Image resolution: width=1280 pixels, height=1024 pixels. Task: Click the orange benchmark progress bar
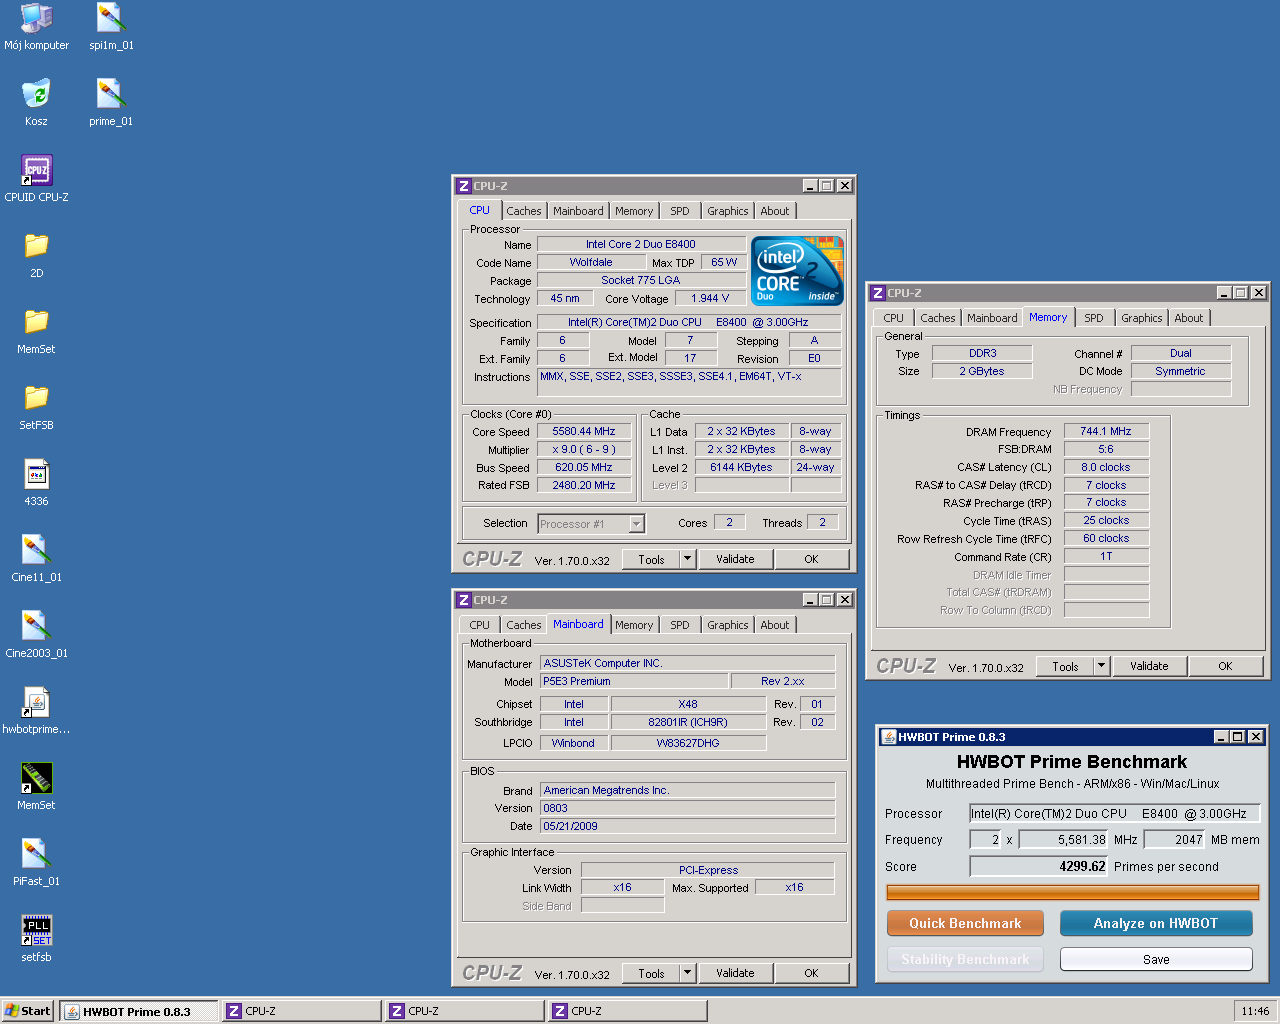click(1073, 892)
